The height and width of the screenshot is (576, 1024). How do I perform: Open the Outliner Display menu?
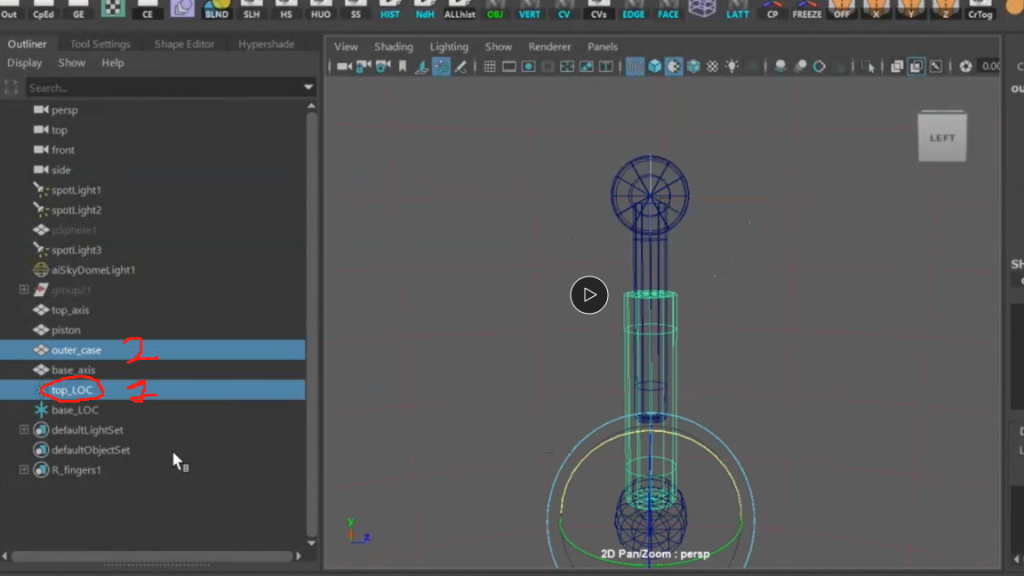[x=24, y=63]
